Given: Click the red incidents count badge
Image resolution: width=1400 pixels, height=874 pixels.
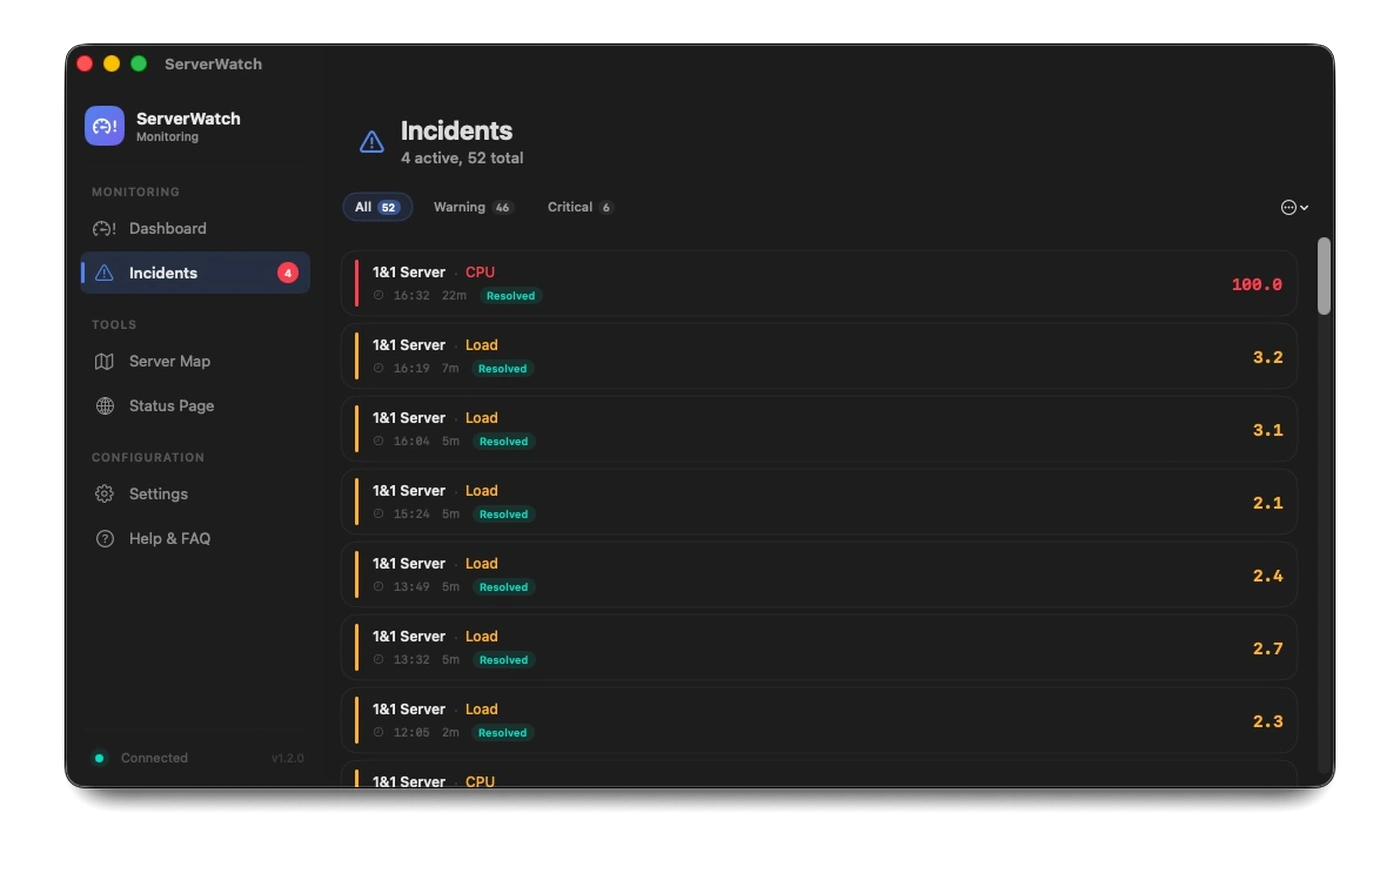Looking at the screenshot, I should pyautogui.click(x=288, y=273).
